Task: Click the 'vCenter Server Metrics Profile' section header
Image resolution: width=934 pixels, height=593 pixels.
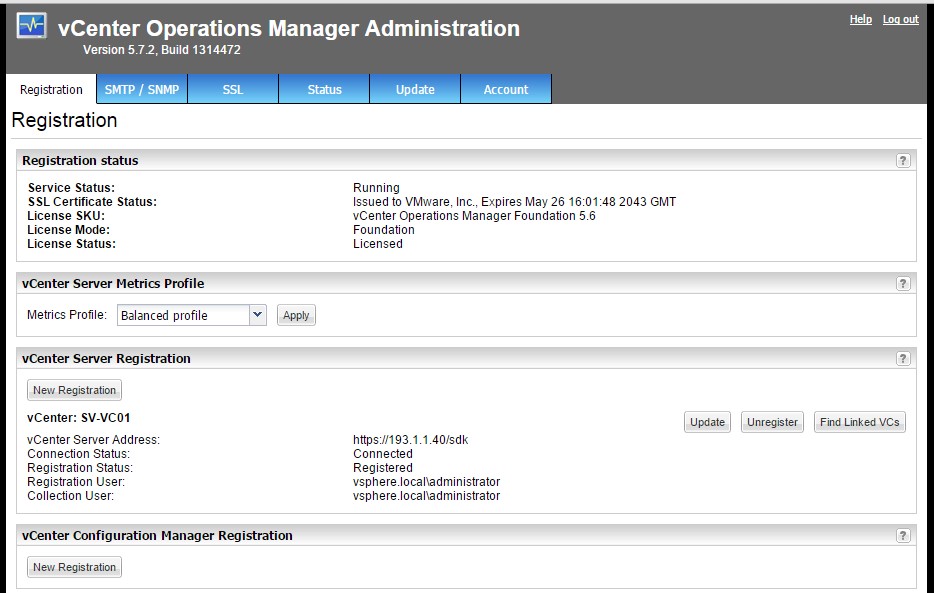Action: point(113,283)
